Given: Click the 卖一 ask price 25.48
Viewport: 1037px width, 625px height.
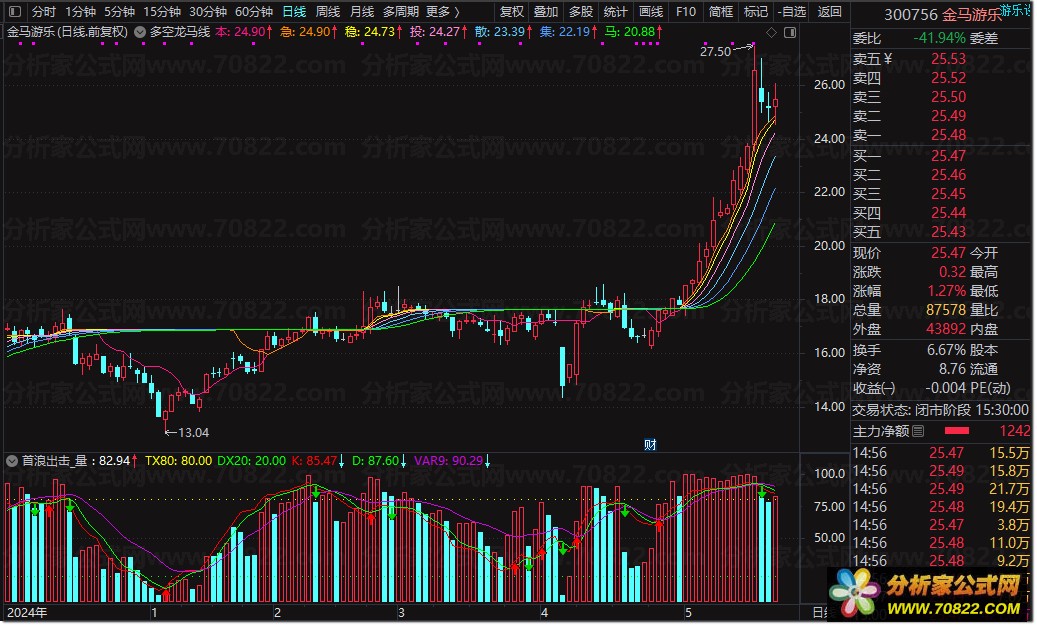Looking at the screenshot, I should (x=948, y=135).
